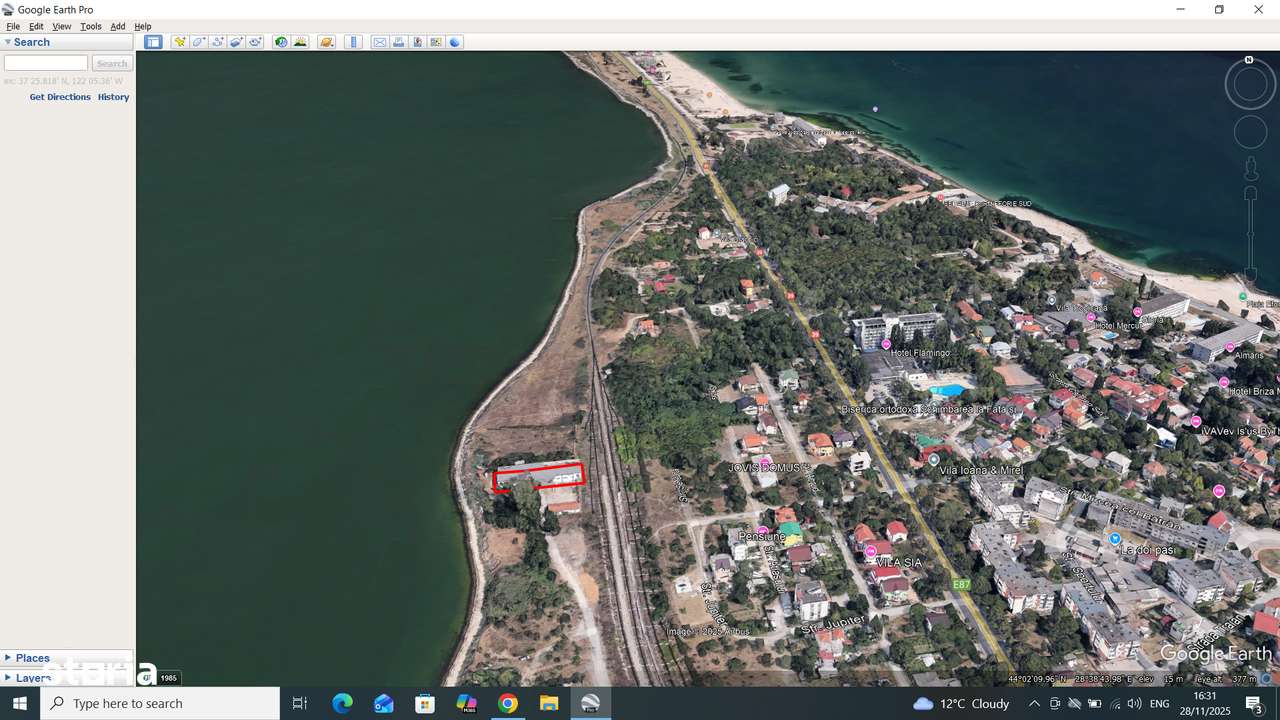The height and width of the screenshot is (720, 1280).
Task: Email the current view
Action: click(x=380, y=42)
